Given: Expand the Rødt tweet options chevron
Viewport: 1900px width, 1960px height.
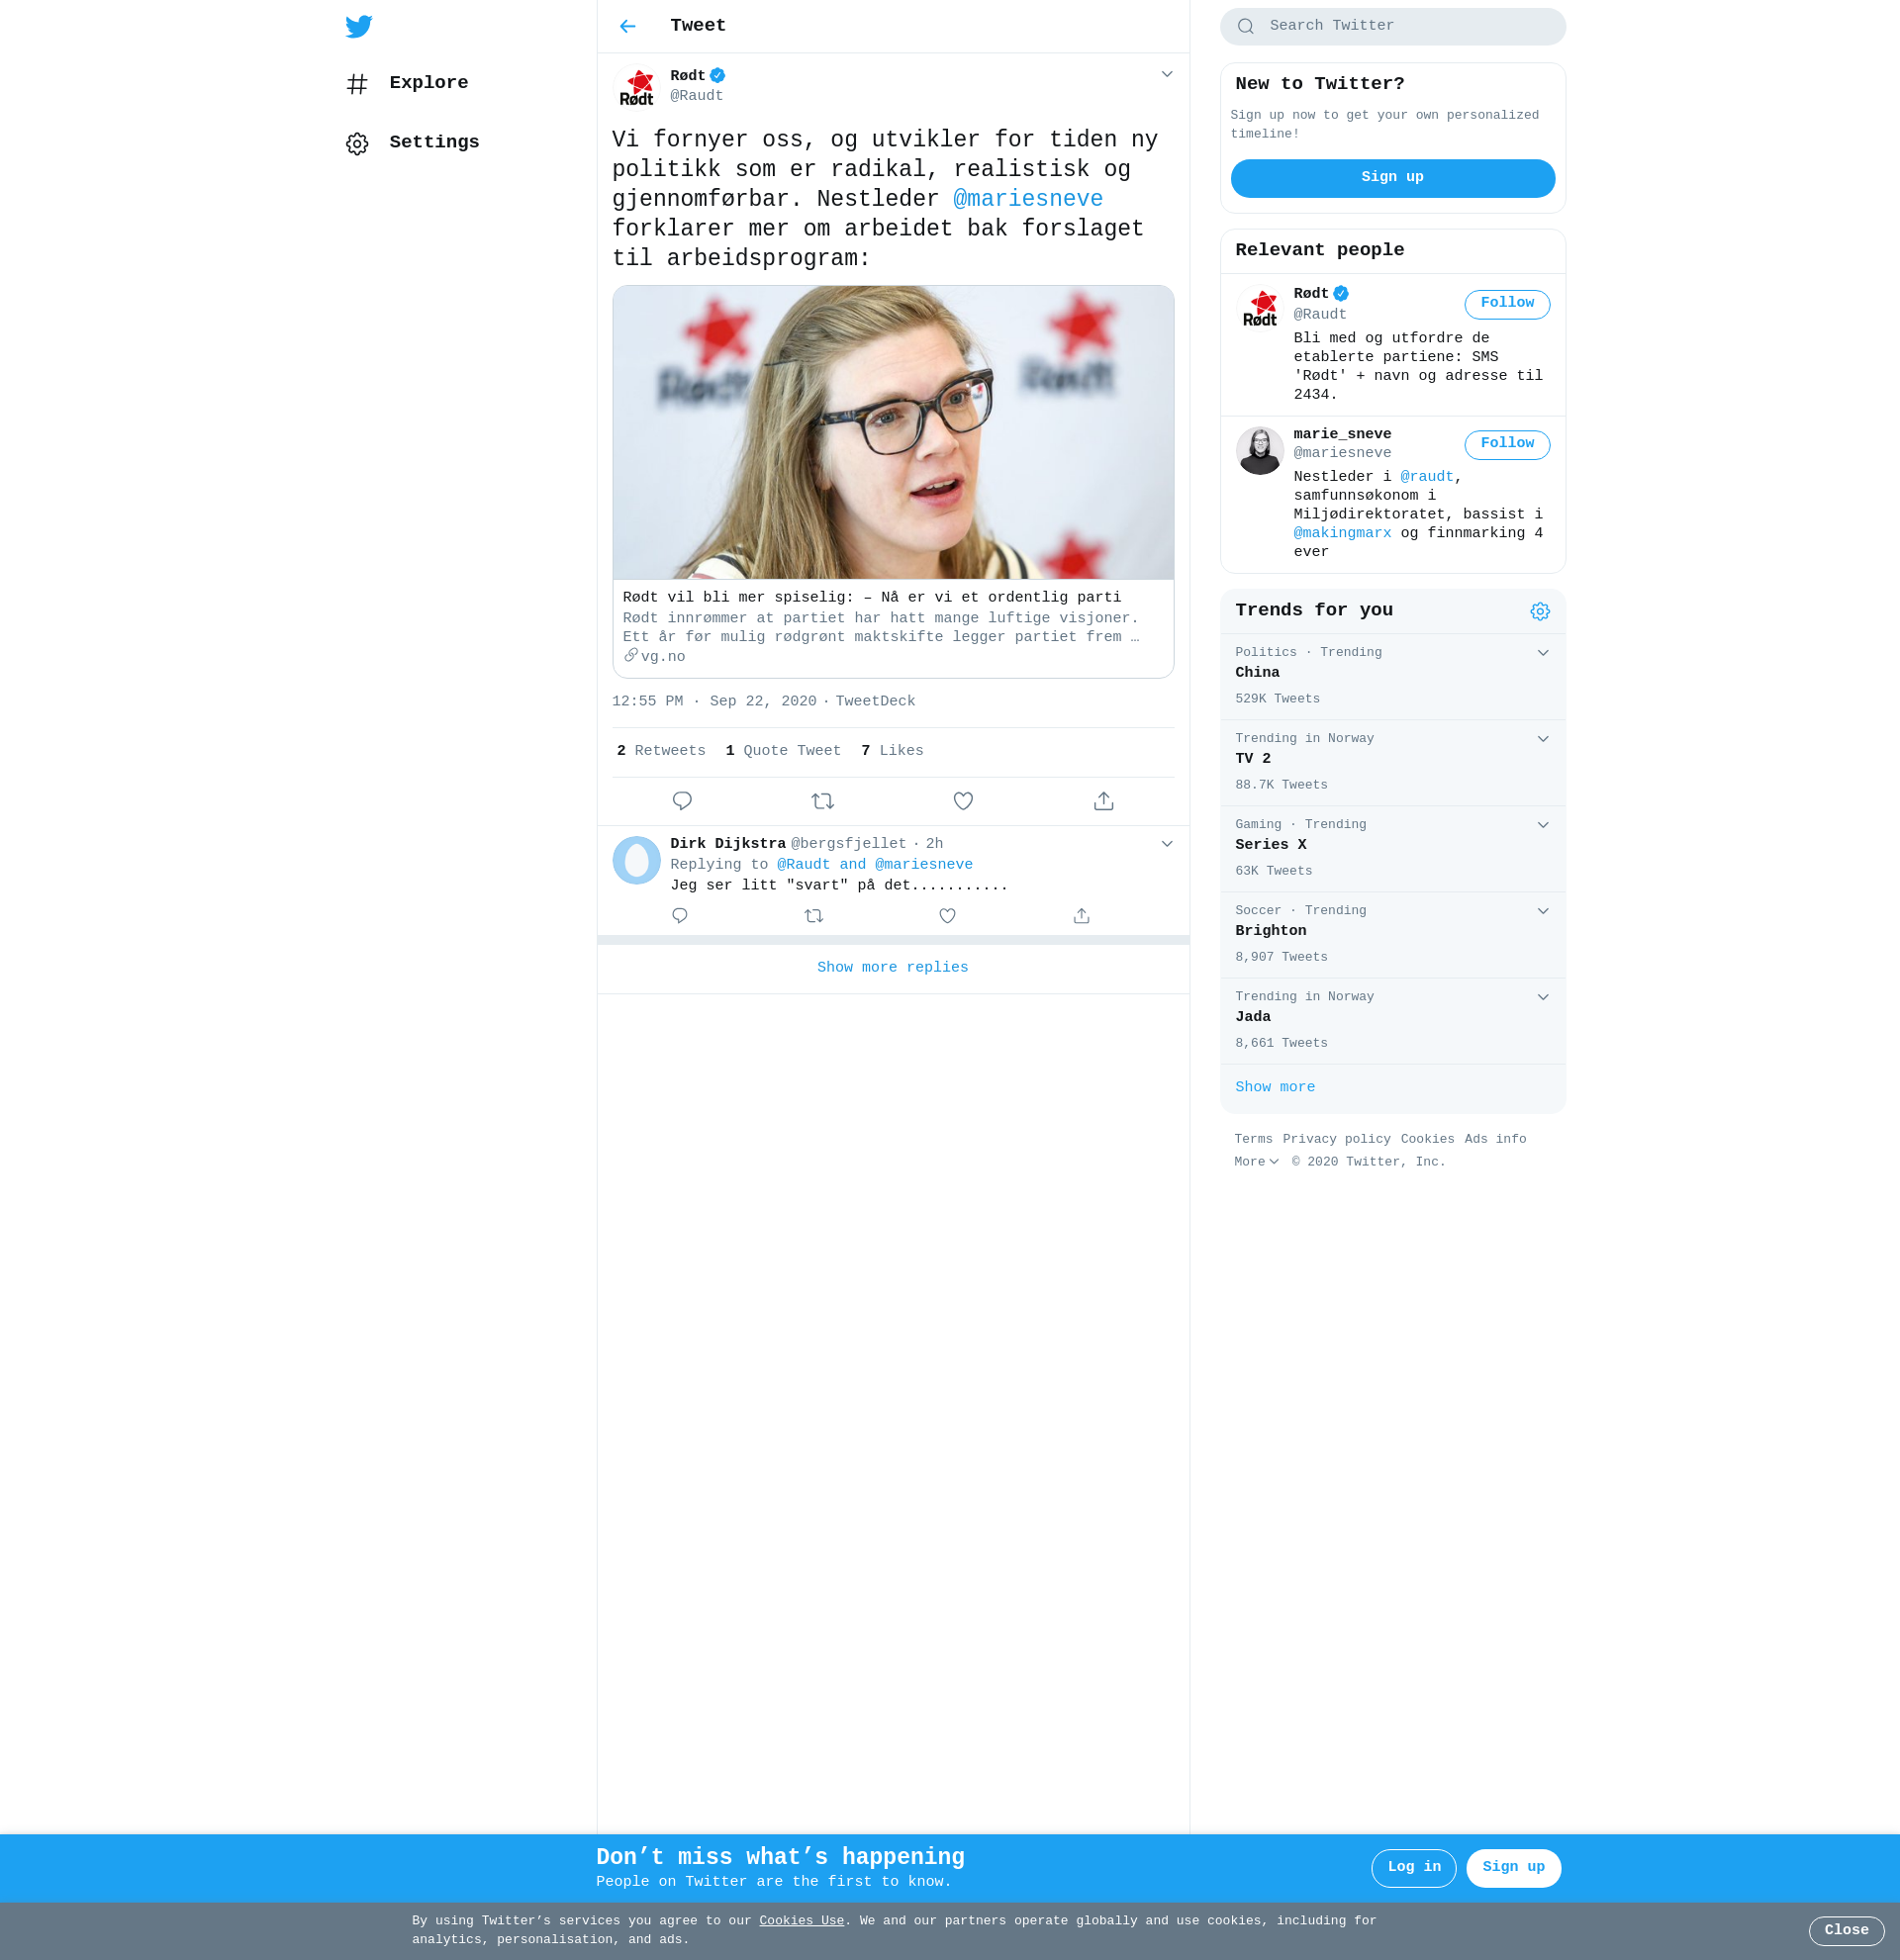Looking at the screenshot, I should point(1167,74).
